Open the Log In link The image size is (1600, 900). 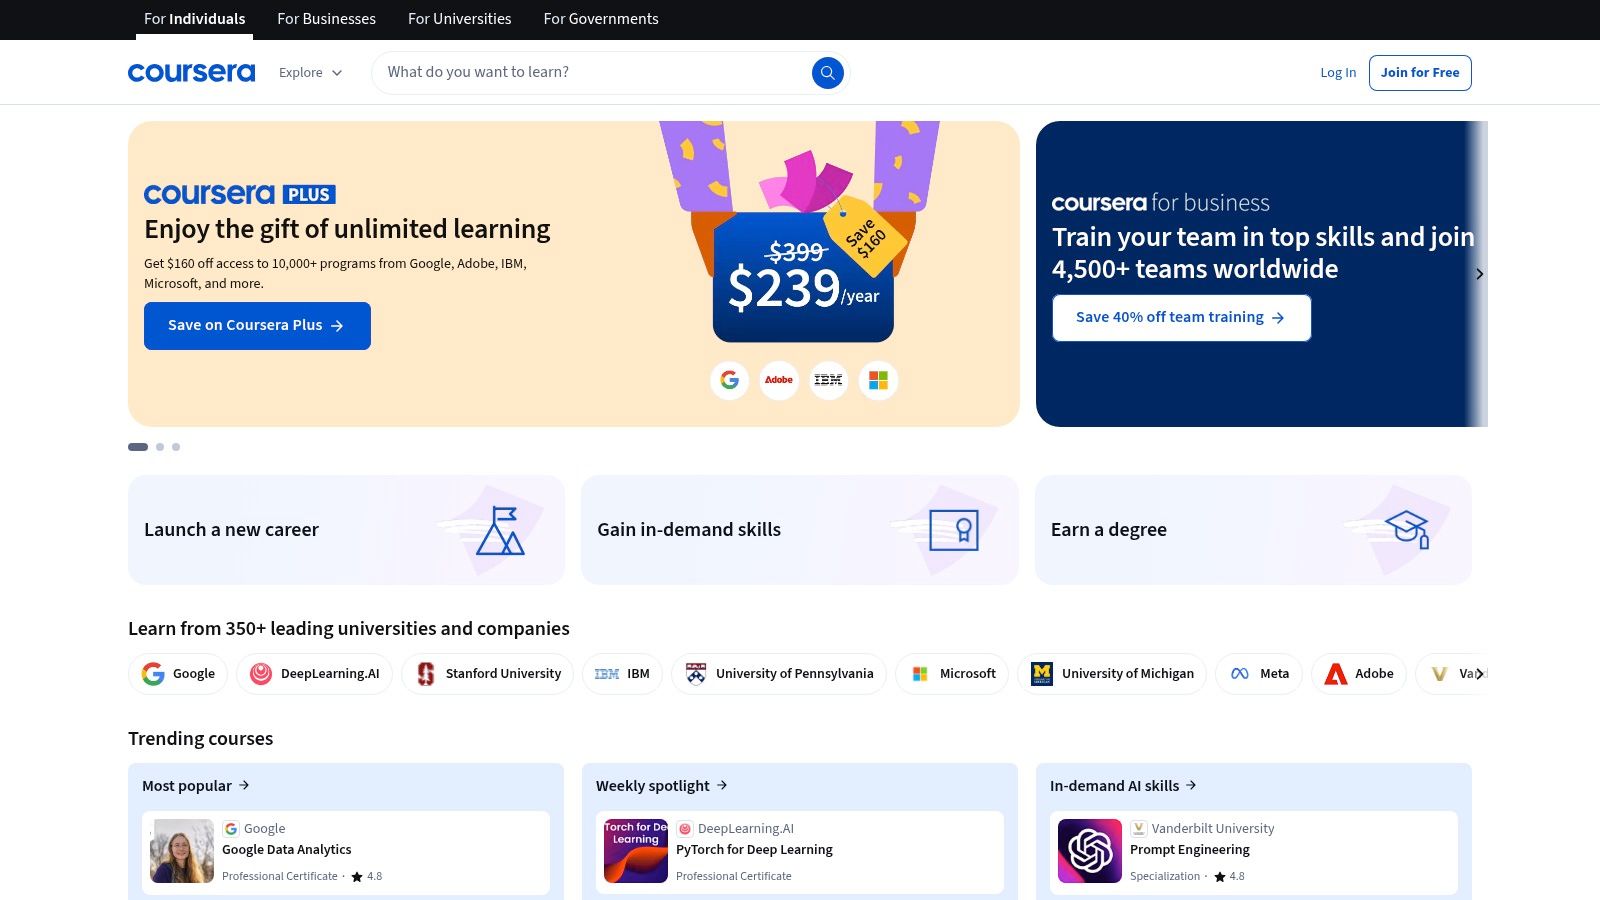coord(1338,72)
